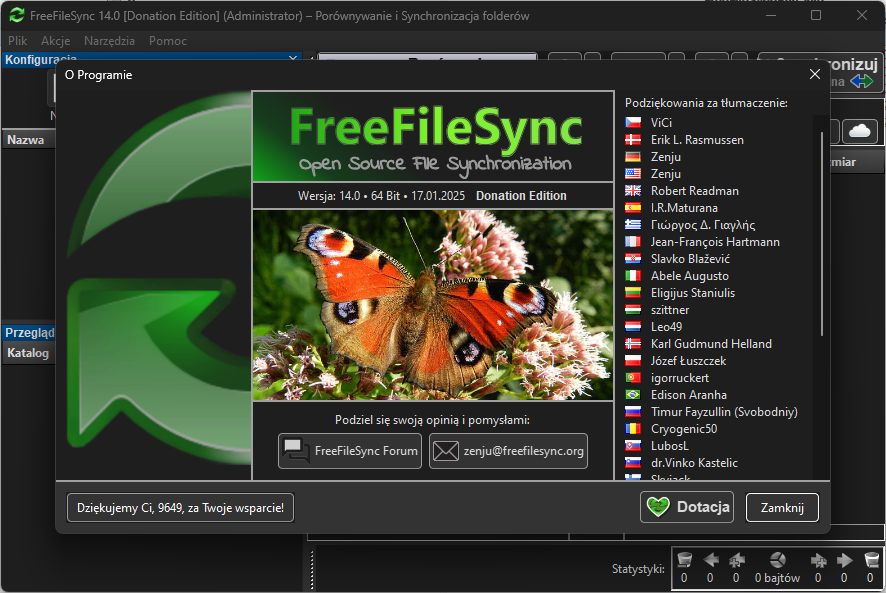Image resolution: width=886 pixels, height=593 pixels.
Task: Open the FreeFileSync Forum link
Action: [x=350, y=451]
